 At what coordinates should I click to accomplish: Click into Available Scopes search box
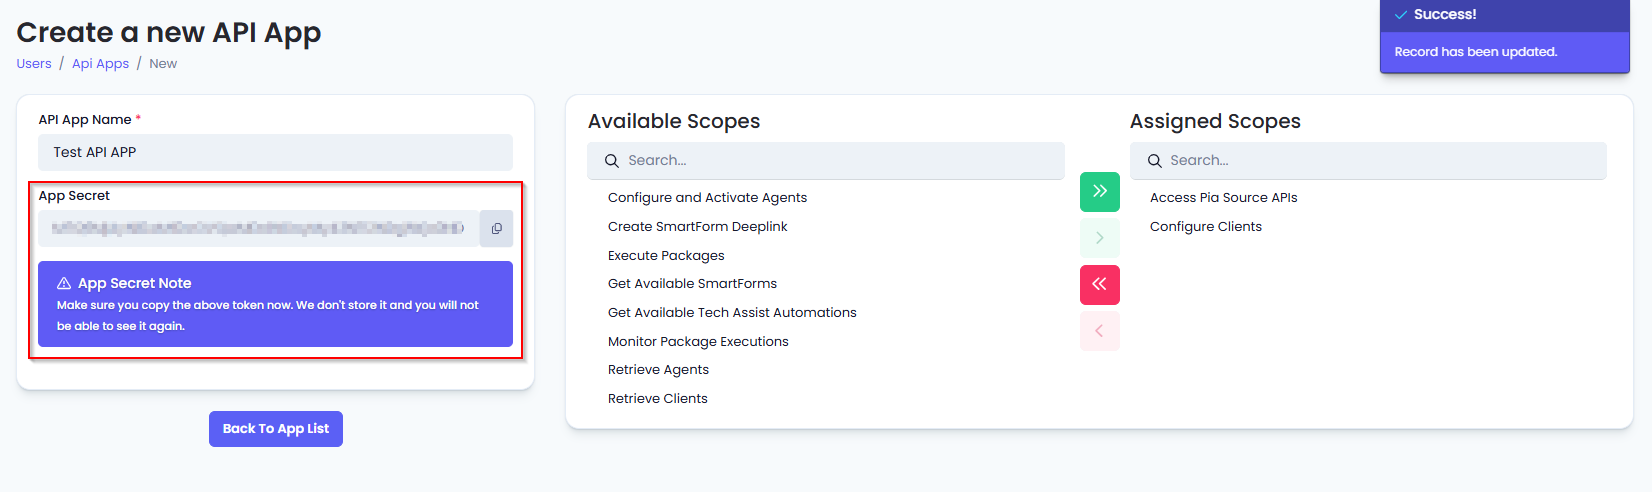point(840,161)
